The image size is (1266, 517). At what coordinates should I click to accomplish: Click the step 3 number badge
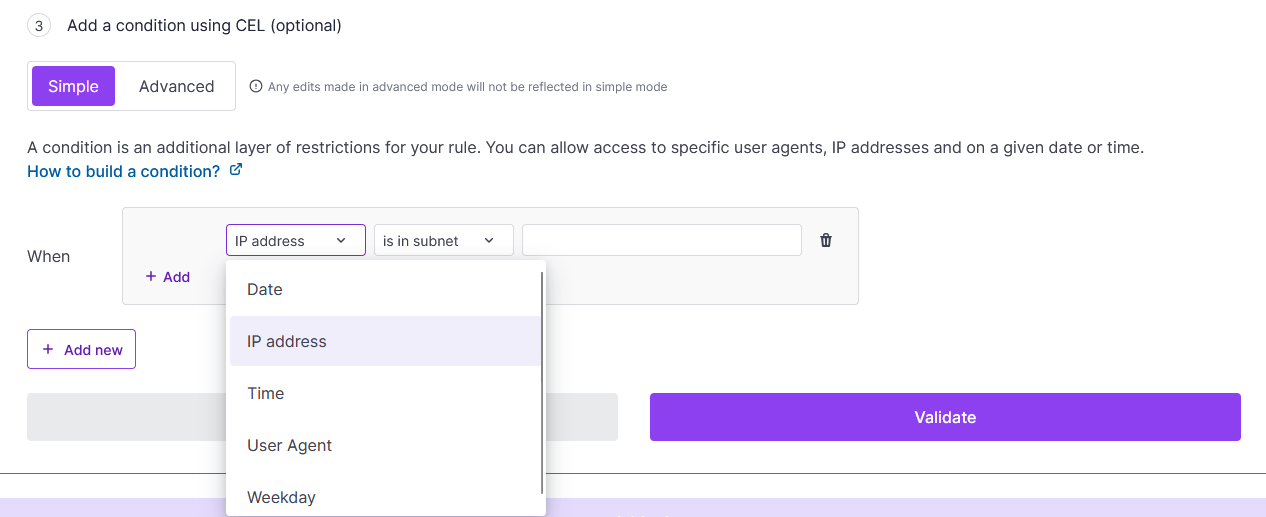pyautogui.click(x=39, y=26)
